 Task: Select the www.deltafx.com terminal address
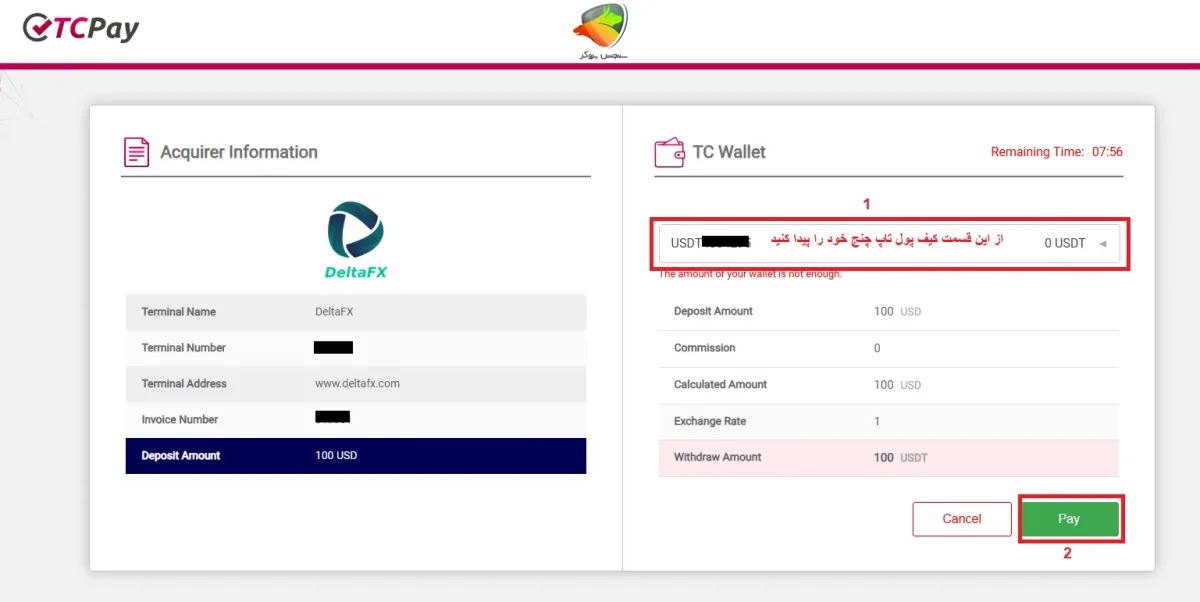[357, 384]
